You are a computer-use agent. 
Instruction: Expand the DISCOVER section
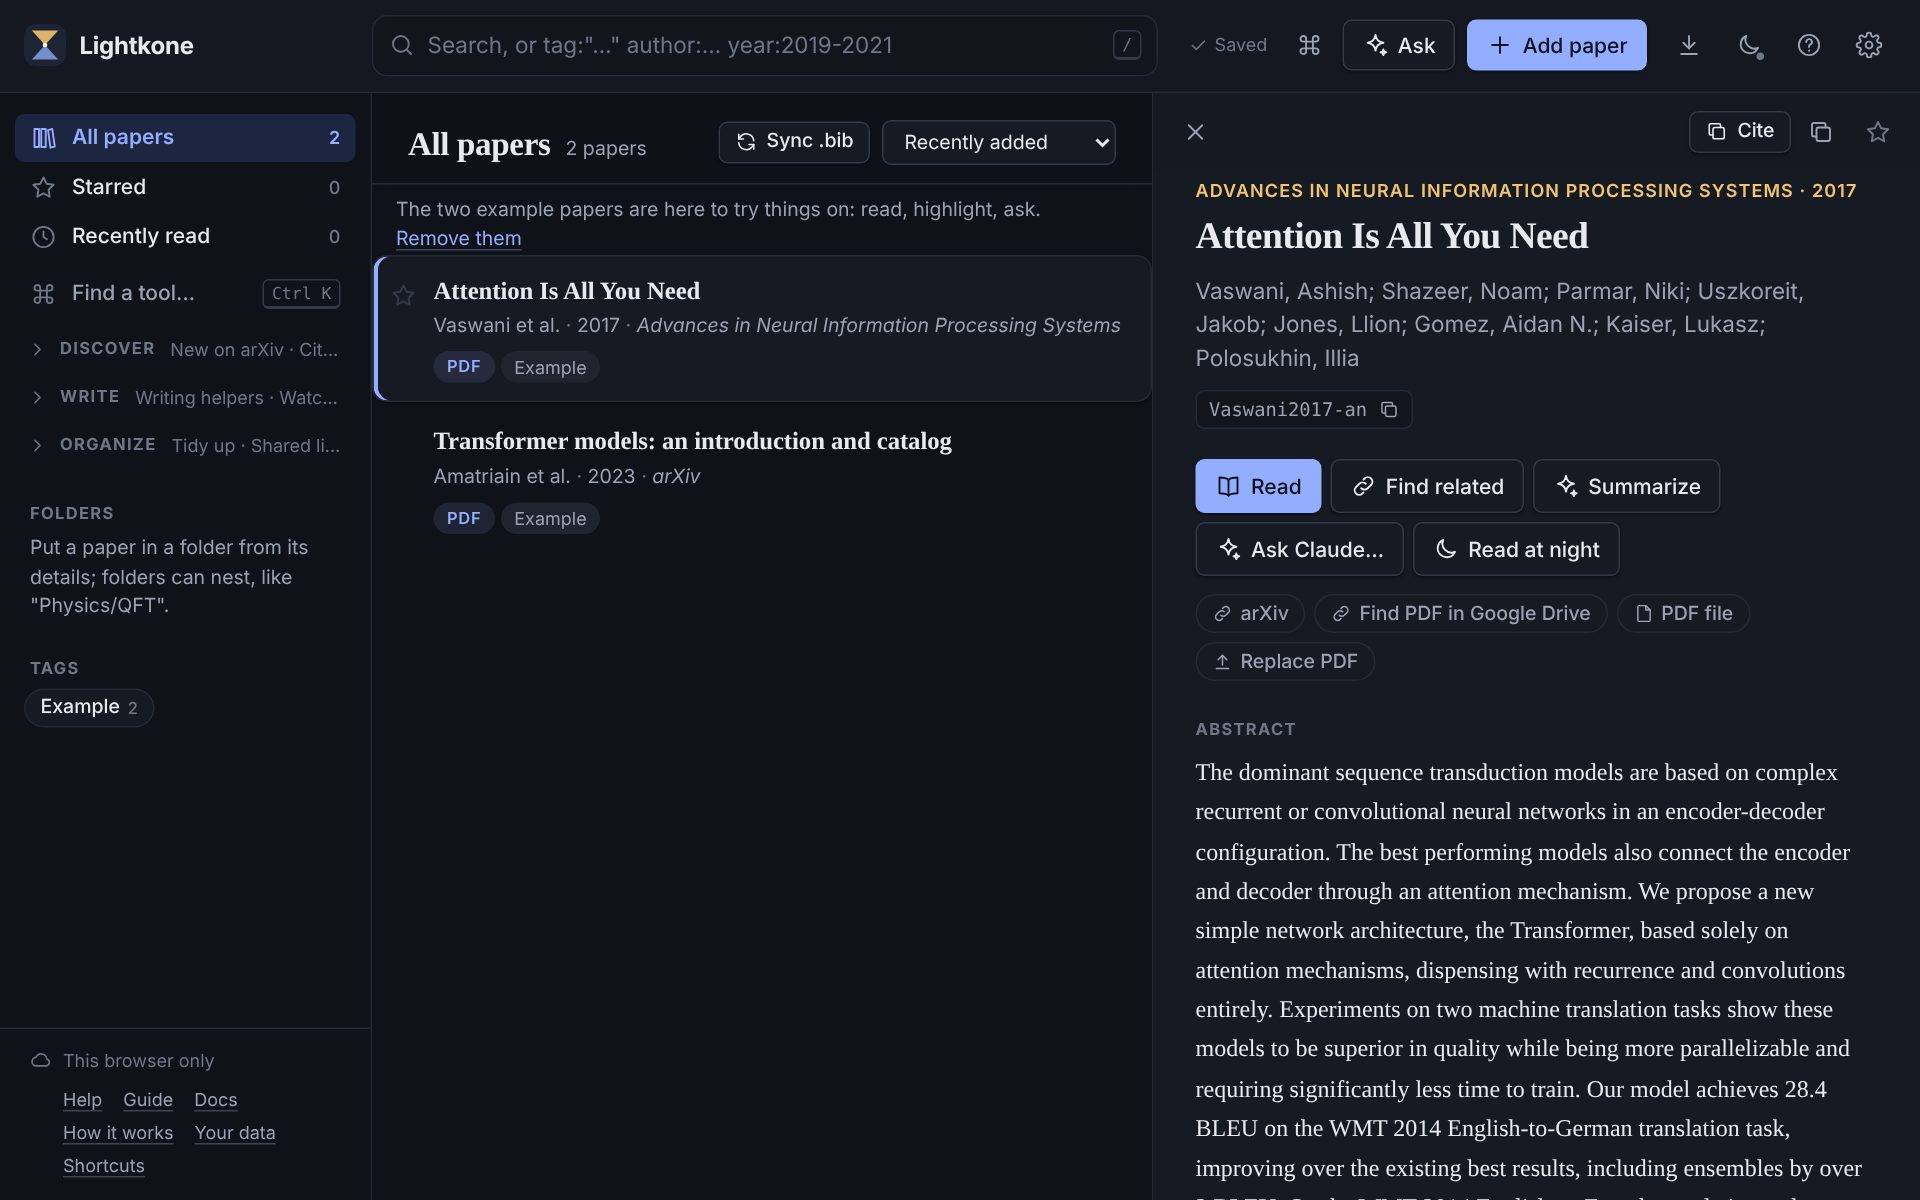[x=185, y=349]
